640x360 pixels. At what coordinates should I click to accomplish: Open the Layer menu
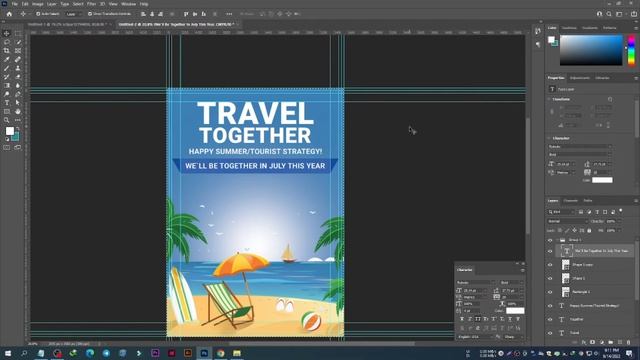pos(52,4)
